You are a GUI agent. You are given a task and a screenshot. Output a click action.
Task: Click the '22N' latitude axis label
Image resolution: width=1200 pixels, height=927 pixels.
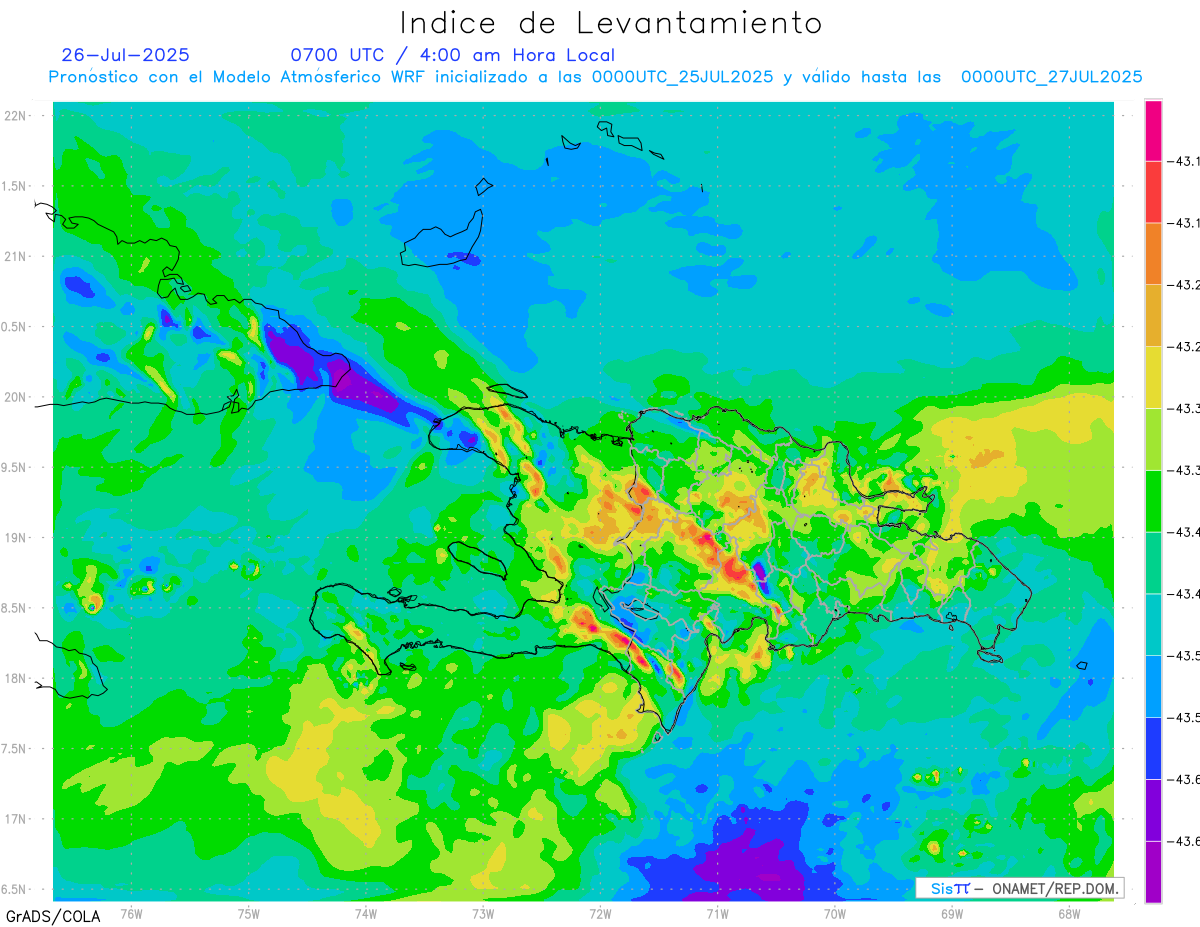coord(15,116)
